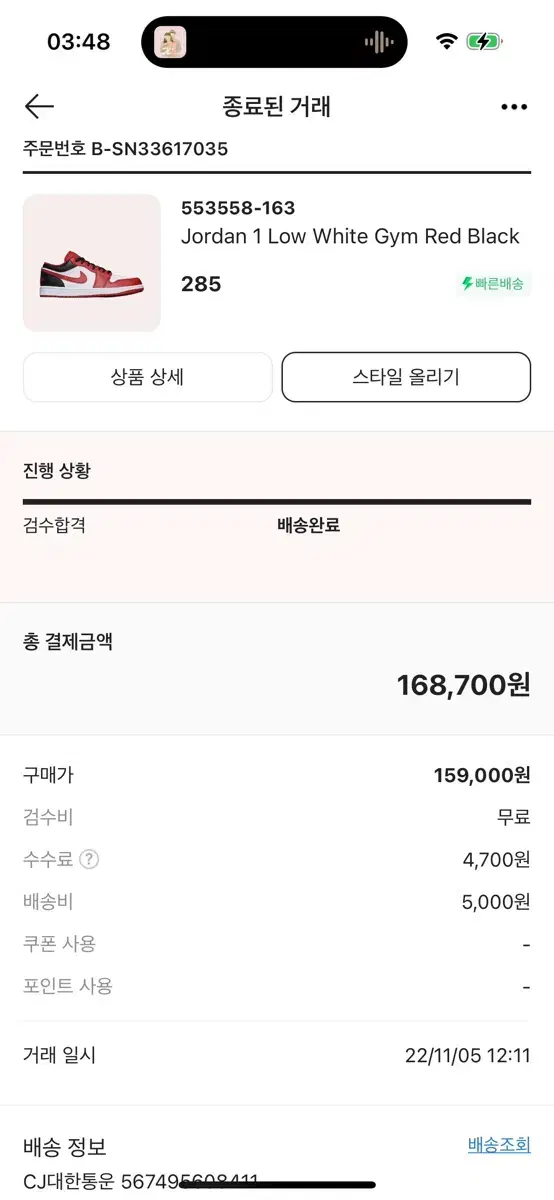Tap the Dynamic Island app thumbnail
Screen dimensions: 554x1200
tap(170, 42)
